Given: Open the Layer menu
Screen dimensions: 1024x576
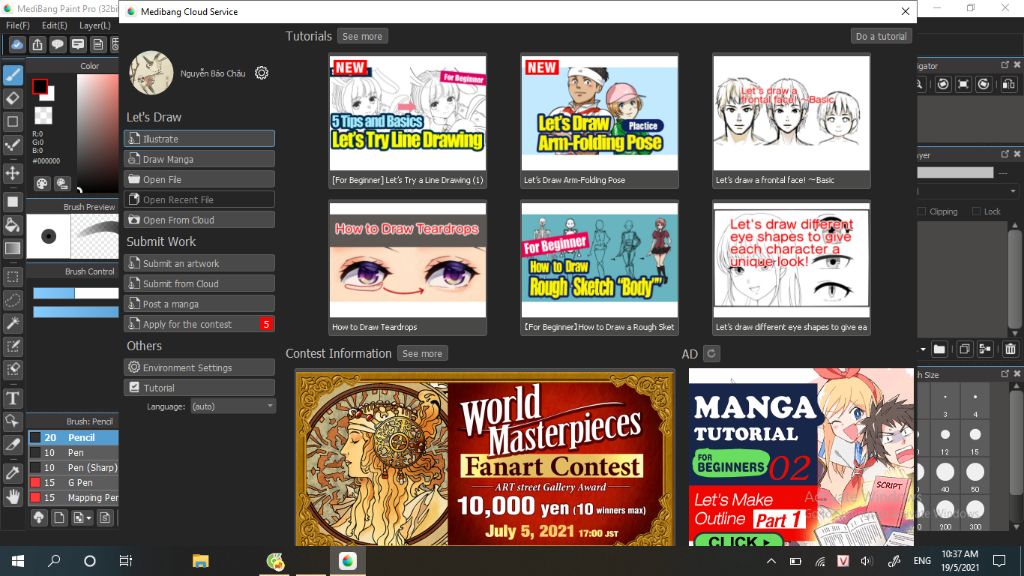Looking at the screenshot, I should pyautogui.click(x=95, y=25).
